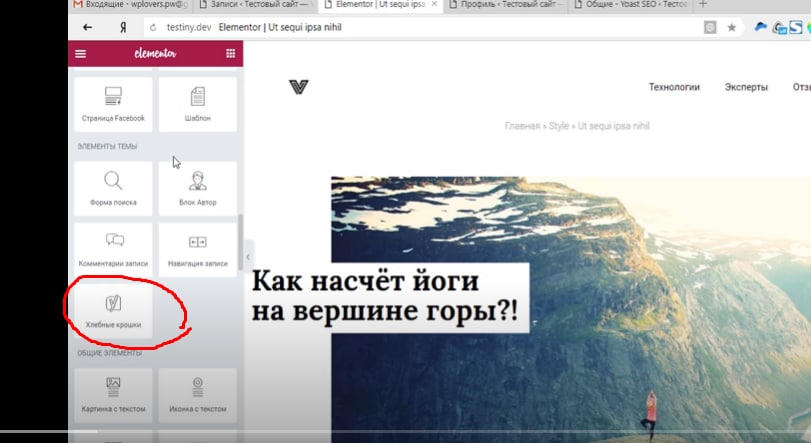Open the Эксперты menu item
The image size is (811, 443).
click(x=746, y=87)
